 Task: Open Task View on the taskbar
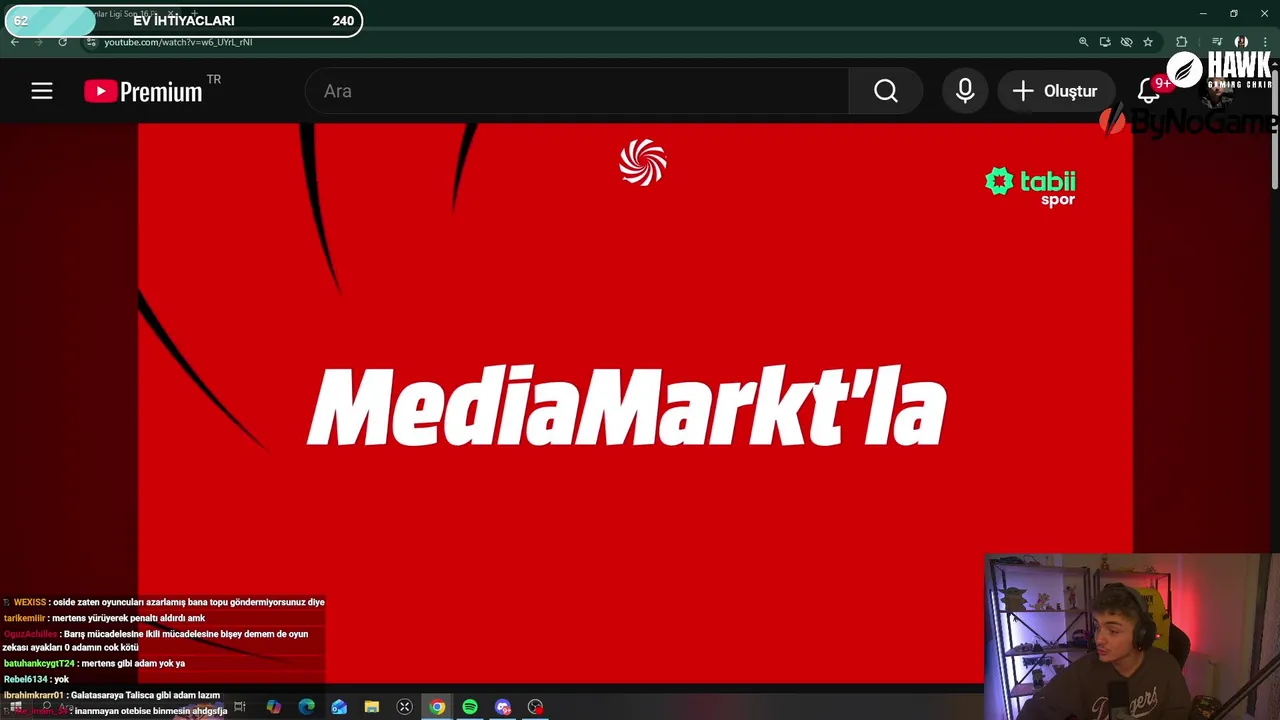[240, 707]
